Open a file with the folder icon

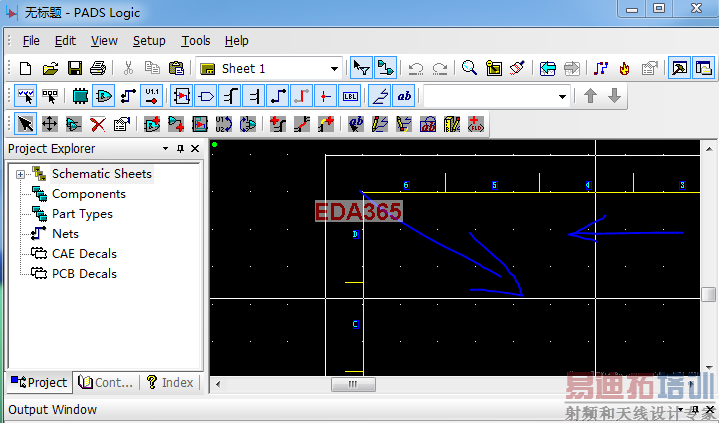[50, 69]
